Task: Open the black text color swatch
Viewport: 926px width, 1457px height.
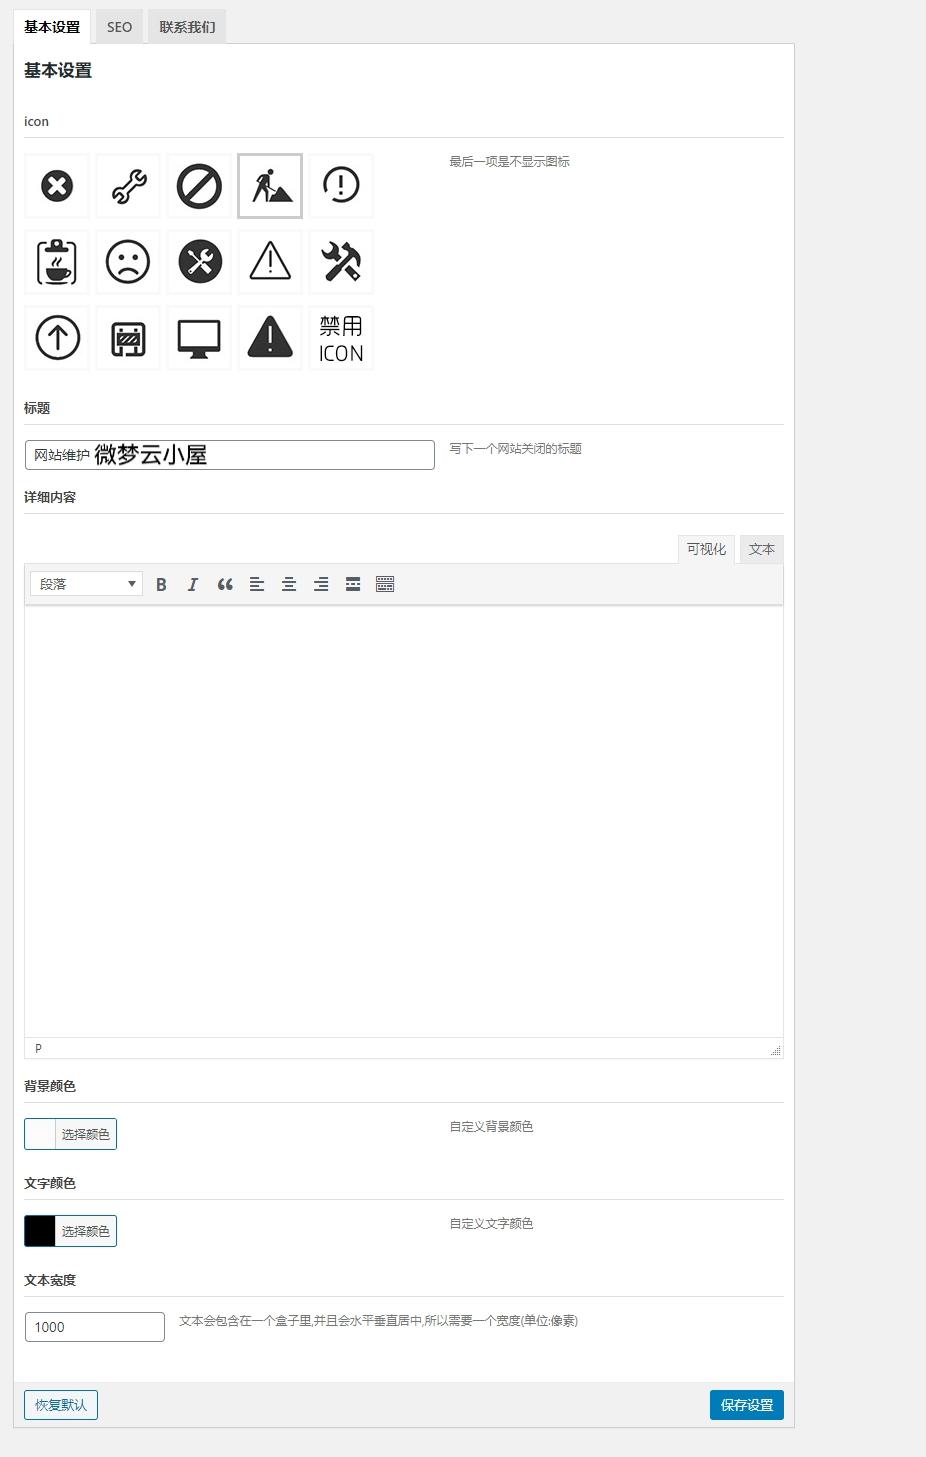Action: [40, 1231]
